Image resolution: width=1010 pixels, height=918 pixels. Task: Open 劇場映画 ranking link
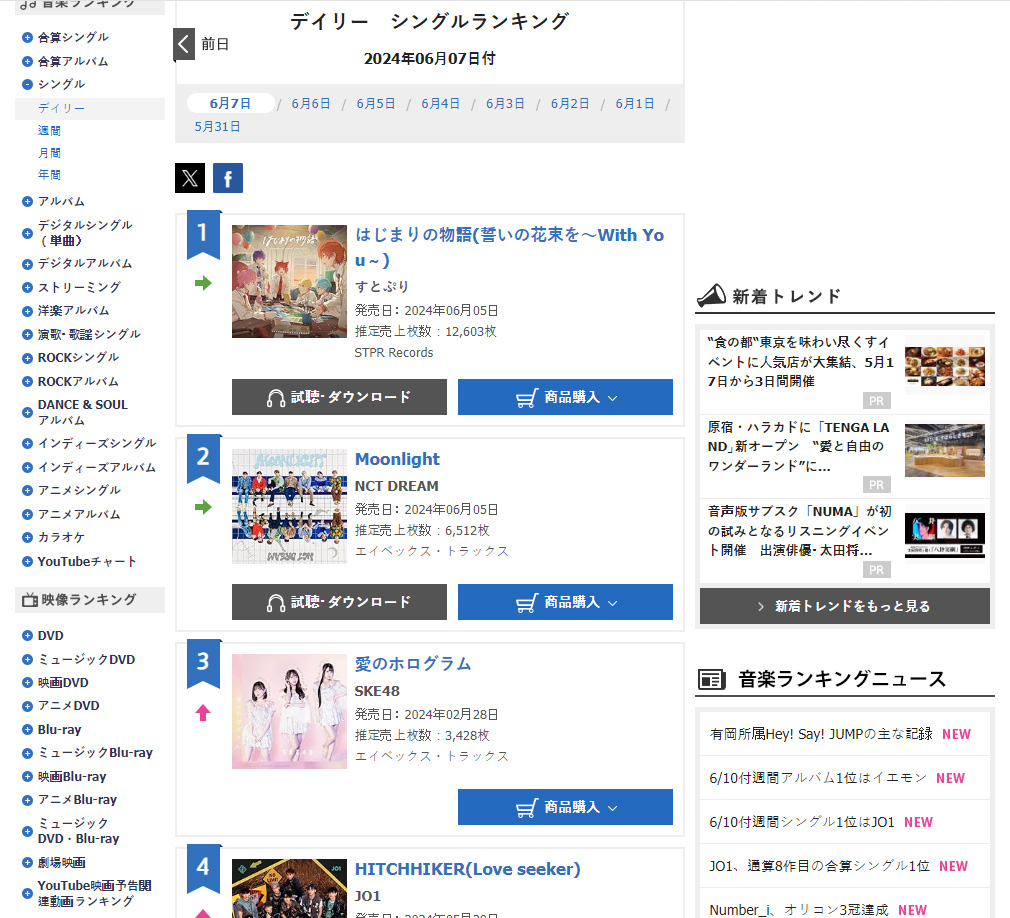(x=61, y=863)
